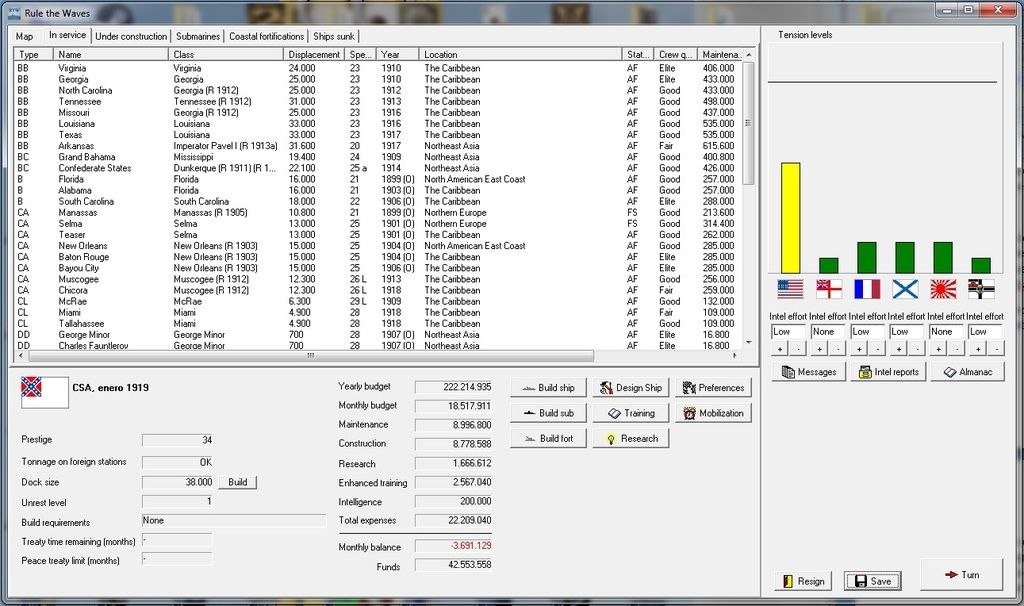Click the Rule the Waves title bar icon

click(14, 12)
